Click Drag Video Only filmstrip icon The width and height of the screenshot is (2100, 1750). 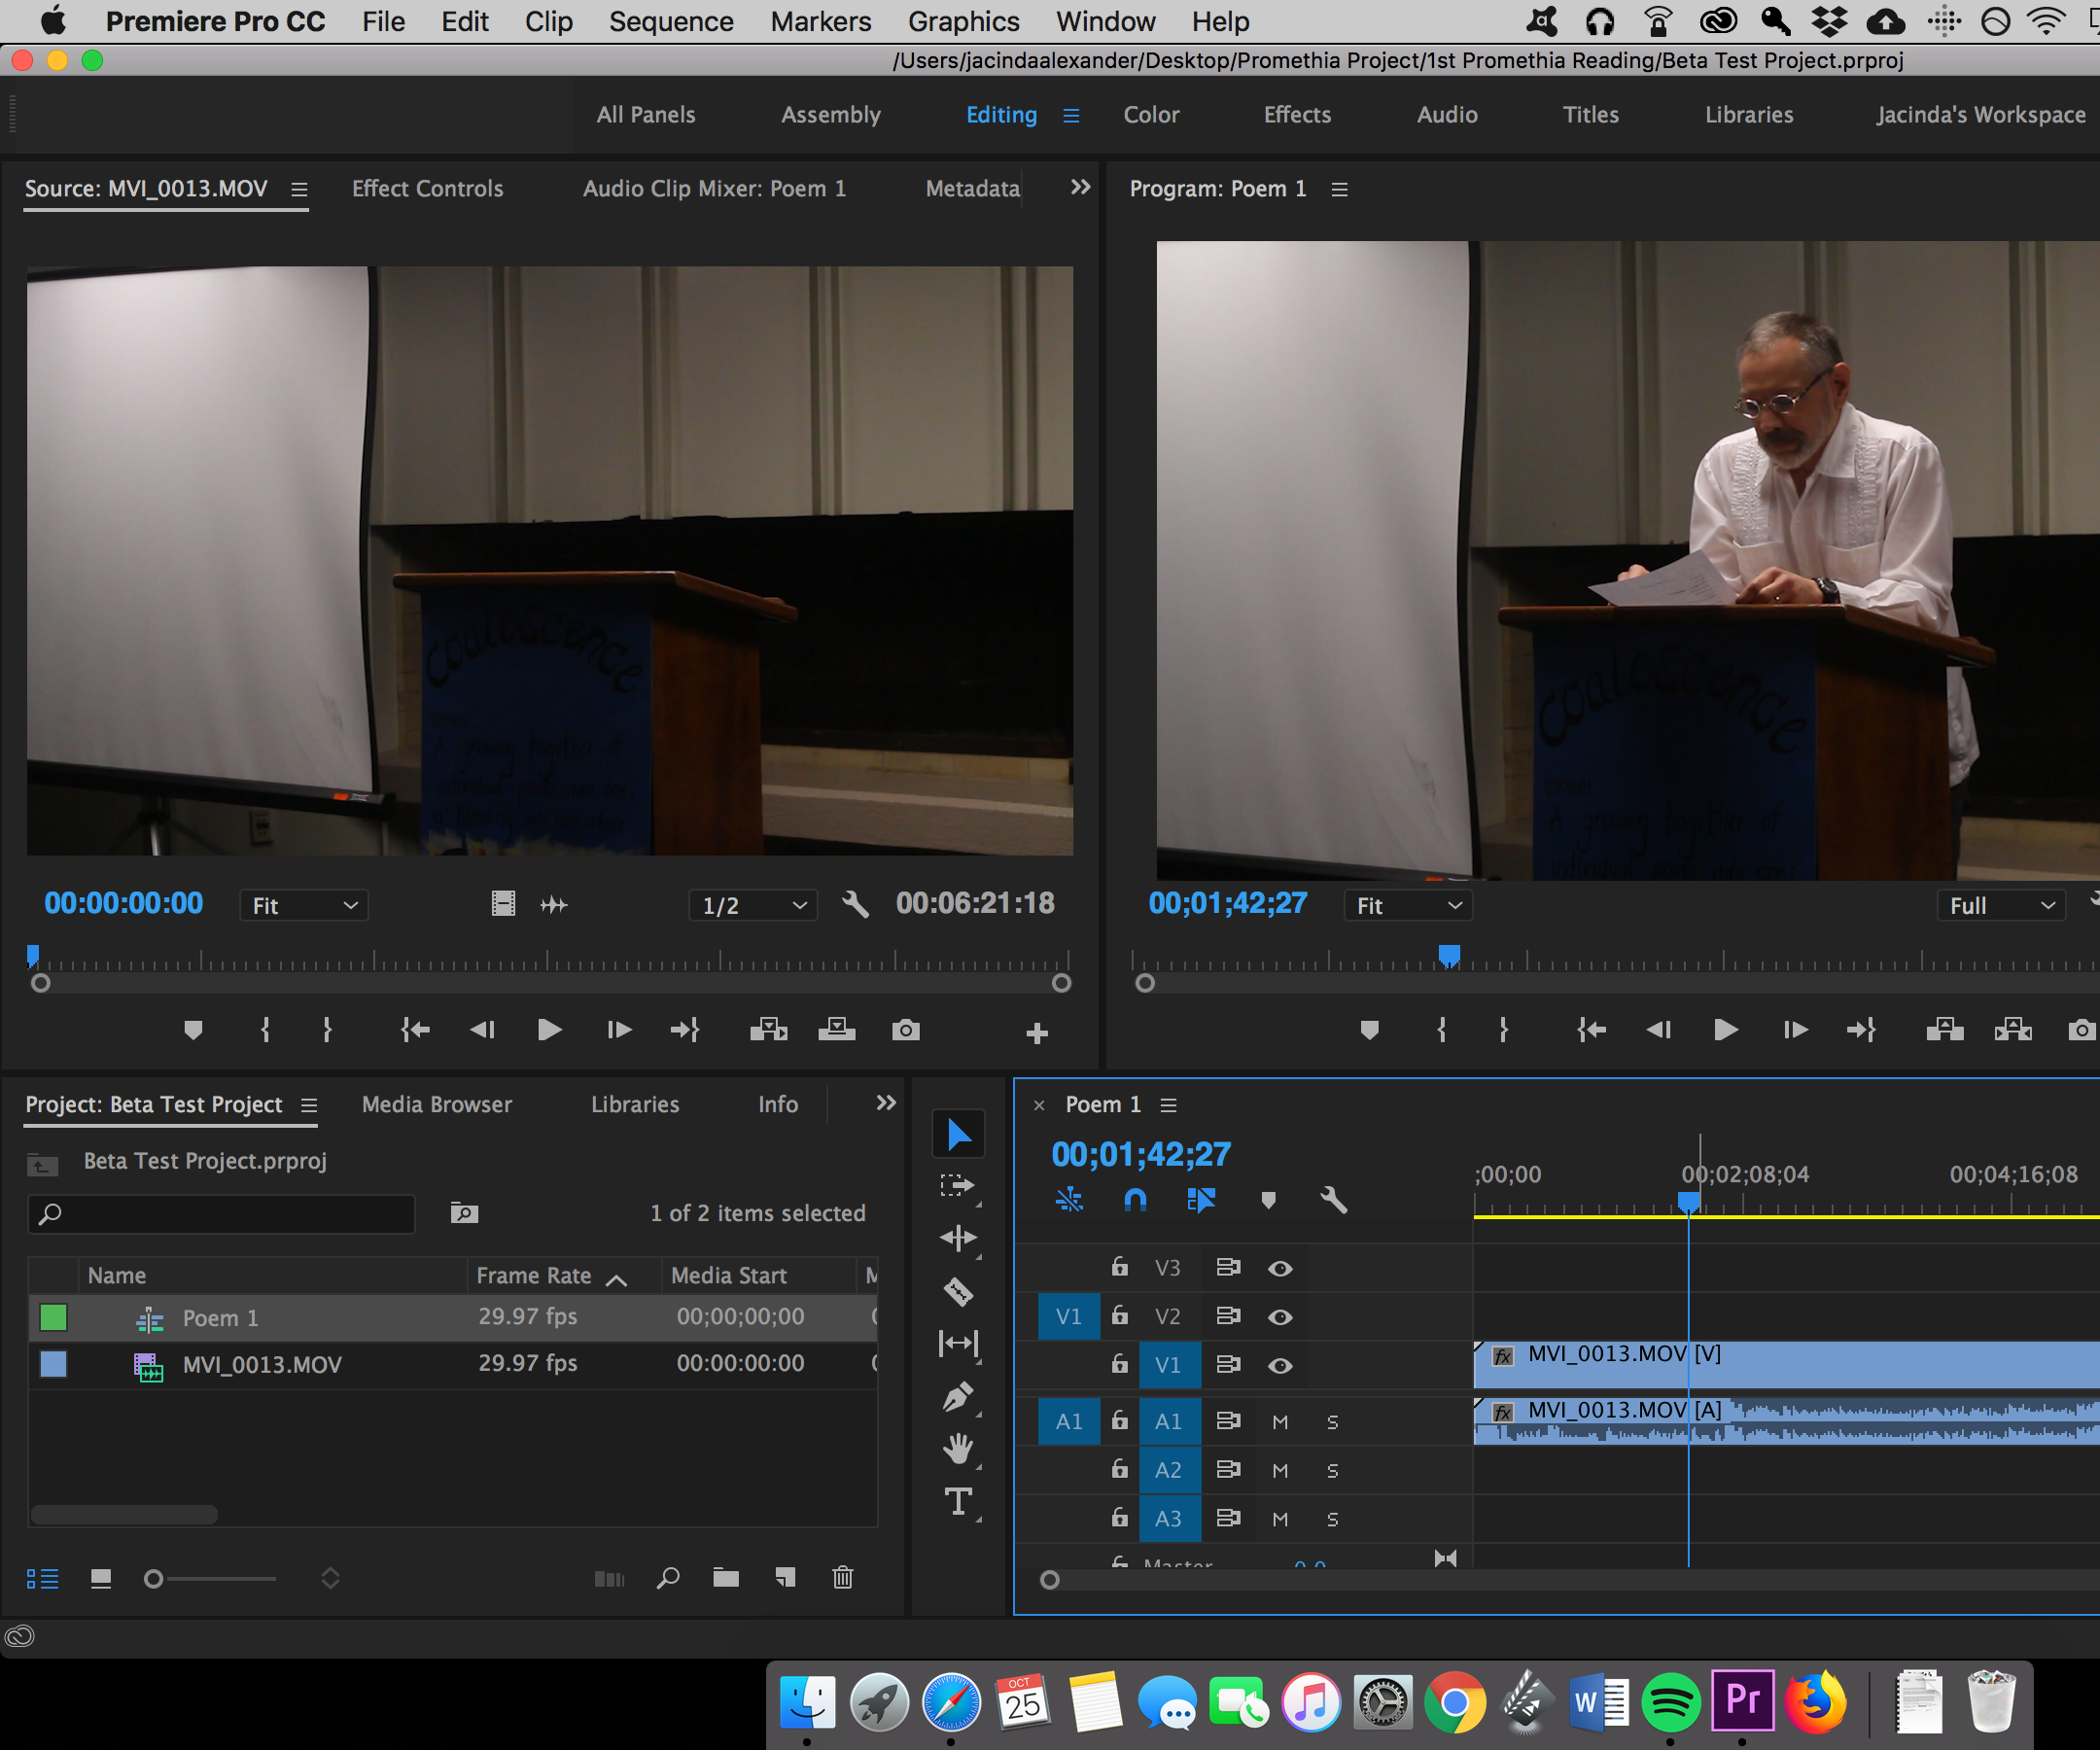(503, 905)
